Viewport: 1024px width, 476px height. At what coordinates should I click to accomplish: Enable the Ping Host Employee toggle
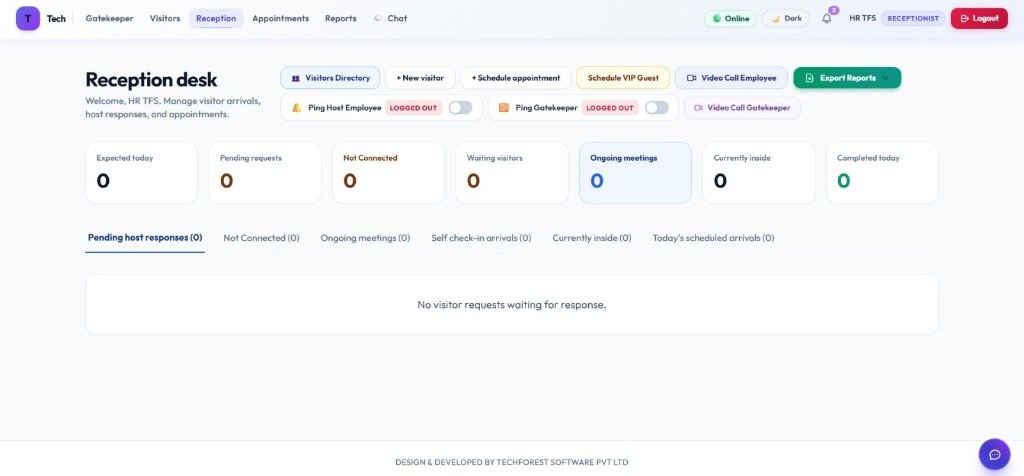(x=460, y=108)
